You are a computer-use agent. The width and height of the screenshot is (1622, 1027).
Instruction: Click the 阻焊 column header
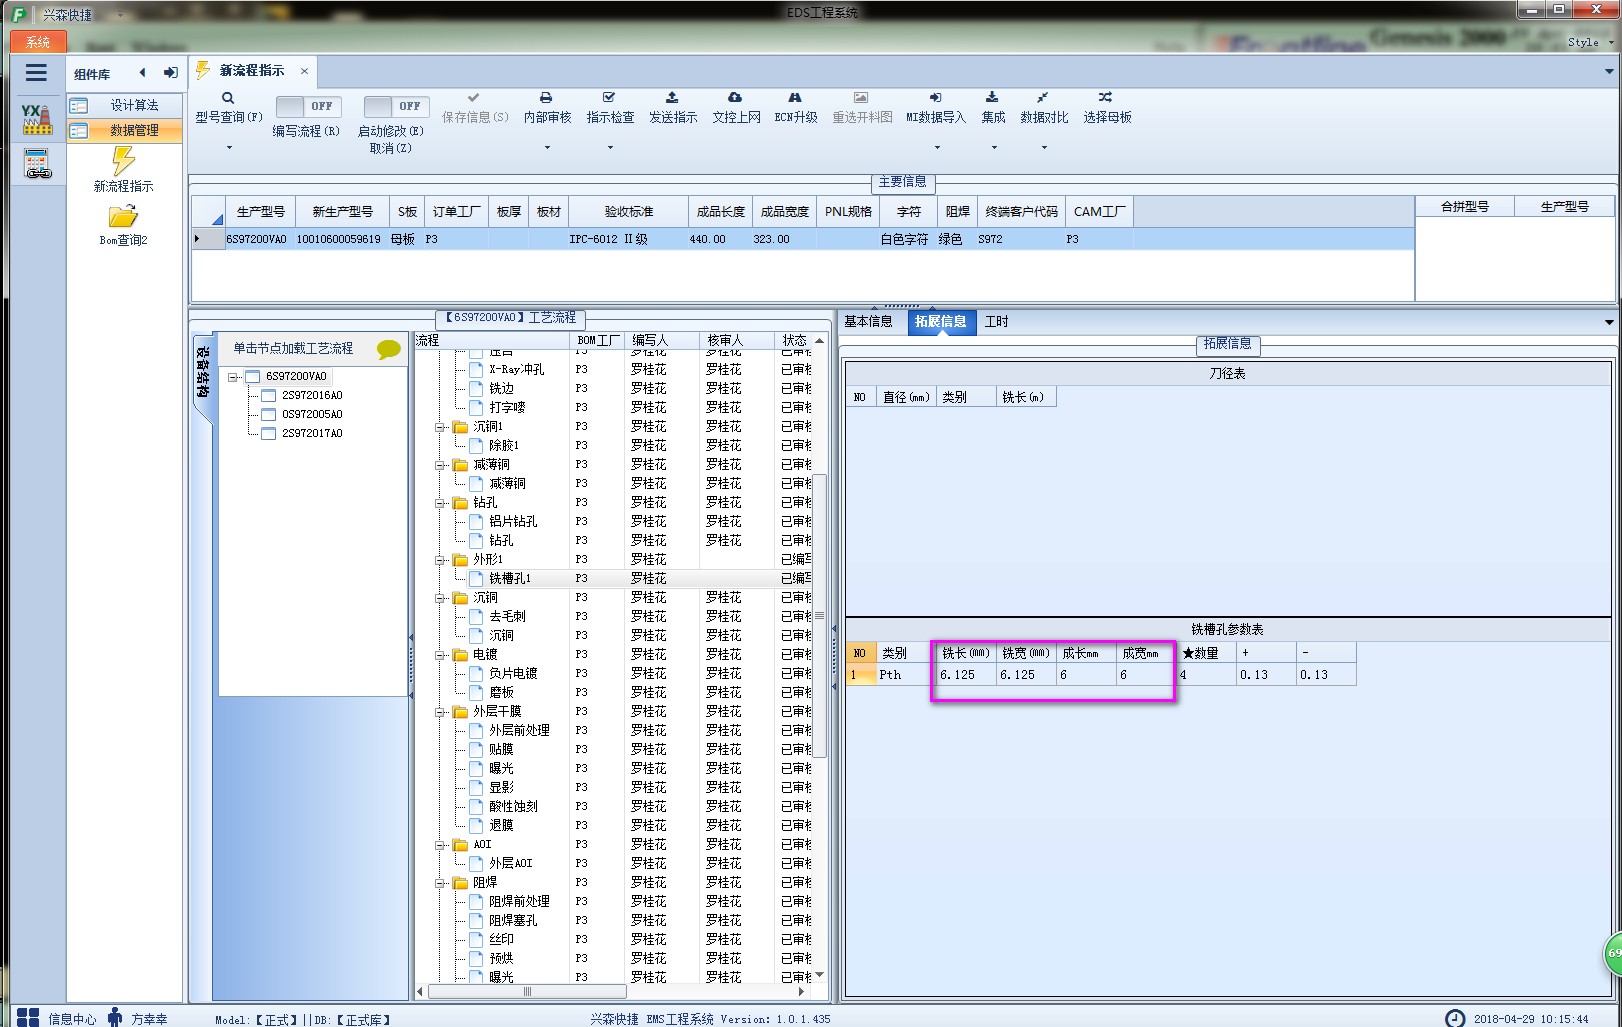click(x=957, y=212)
